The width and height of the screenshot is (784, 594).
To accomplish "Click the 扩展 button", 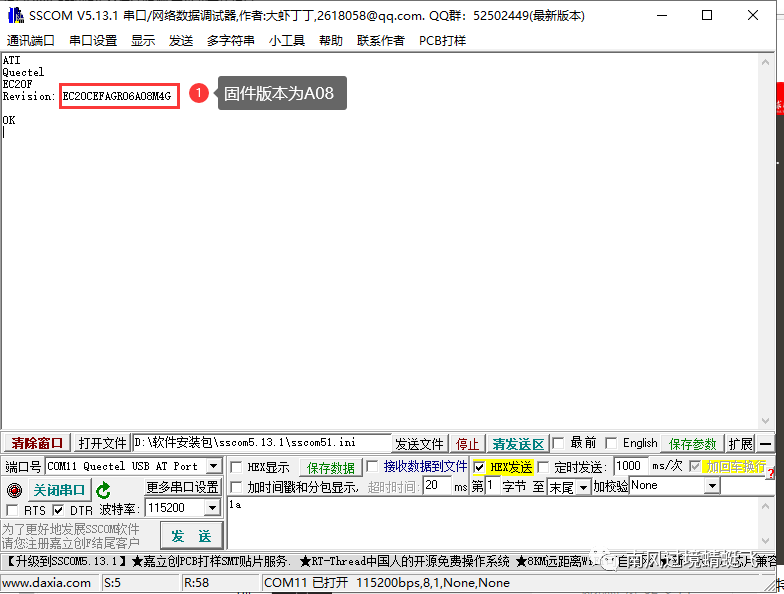I will click(740, 444).
